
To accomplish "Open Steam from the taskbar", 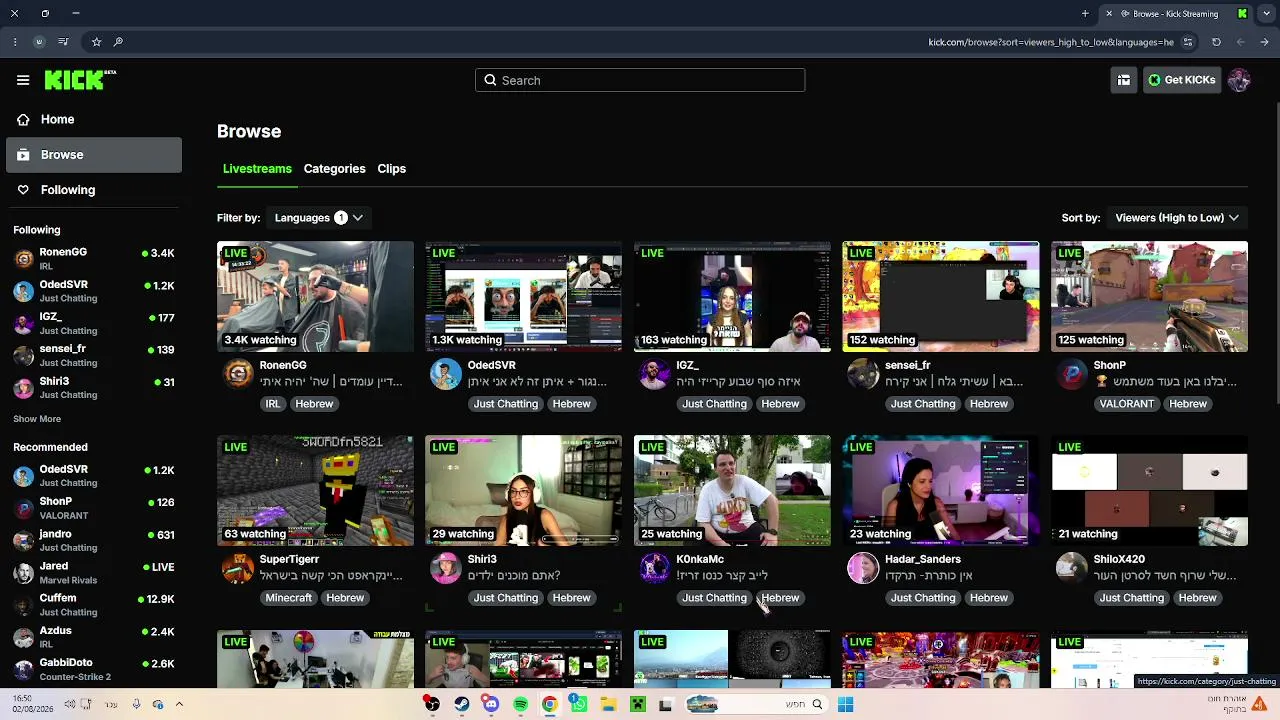I will point(461,704).
